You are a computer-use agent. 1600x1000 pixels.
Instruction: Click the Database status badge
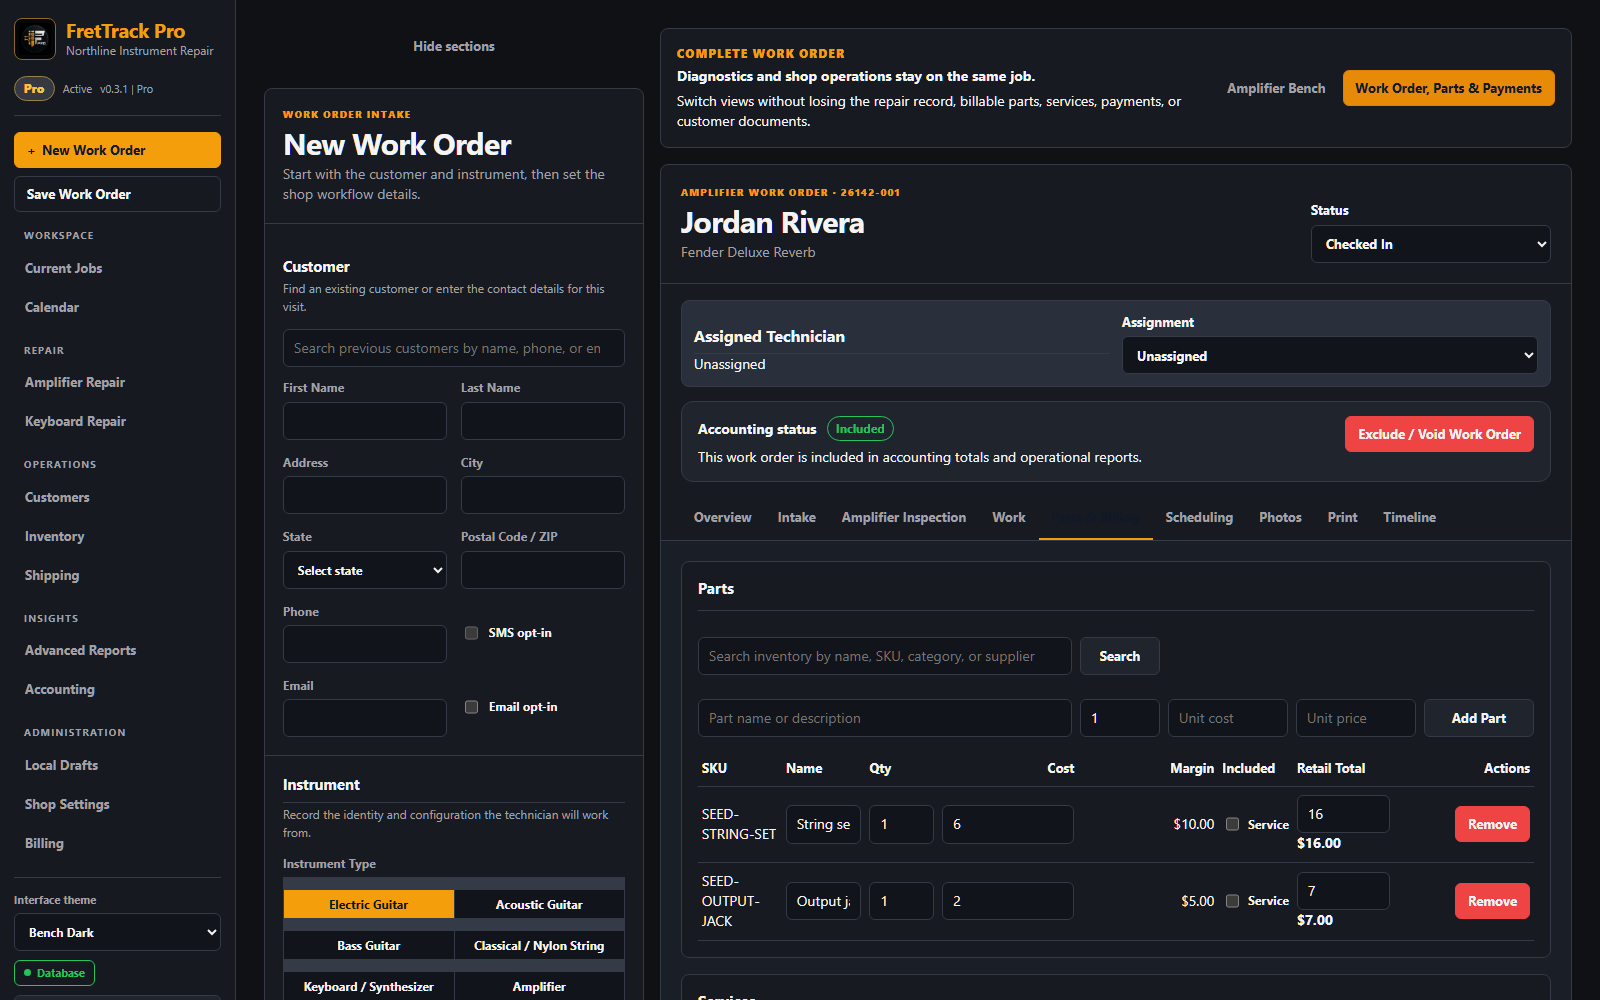[x=54, y=973]
